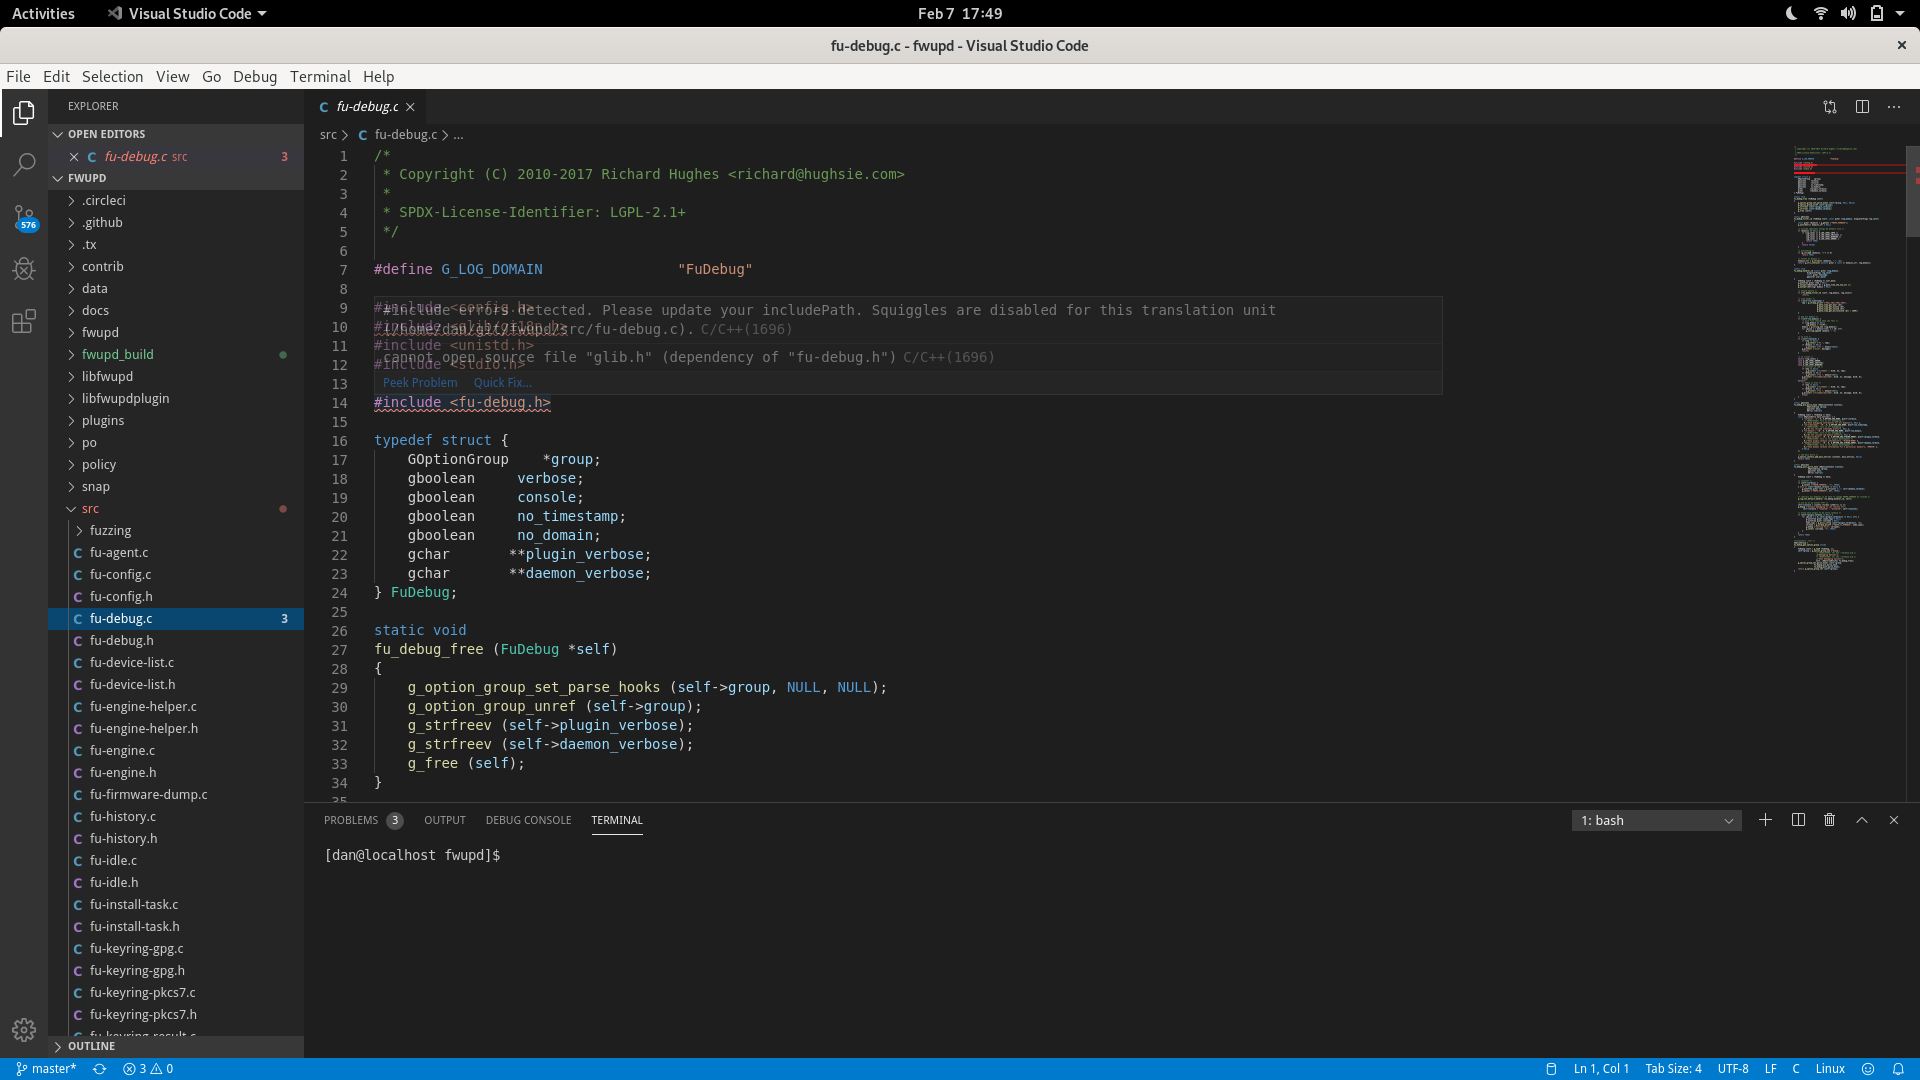1920x1080 pixels.
Task: Switch to the Problems panel tab
Action: tap(363, 820)
